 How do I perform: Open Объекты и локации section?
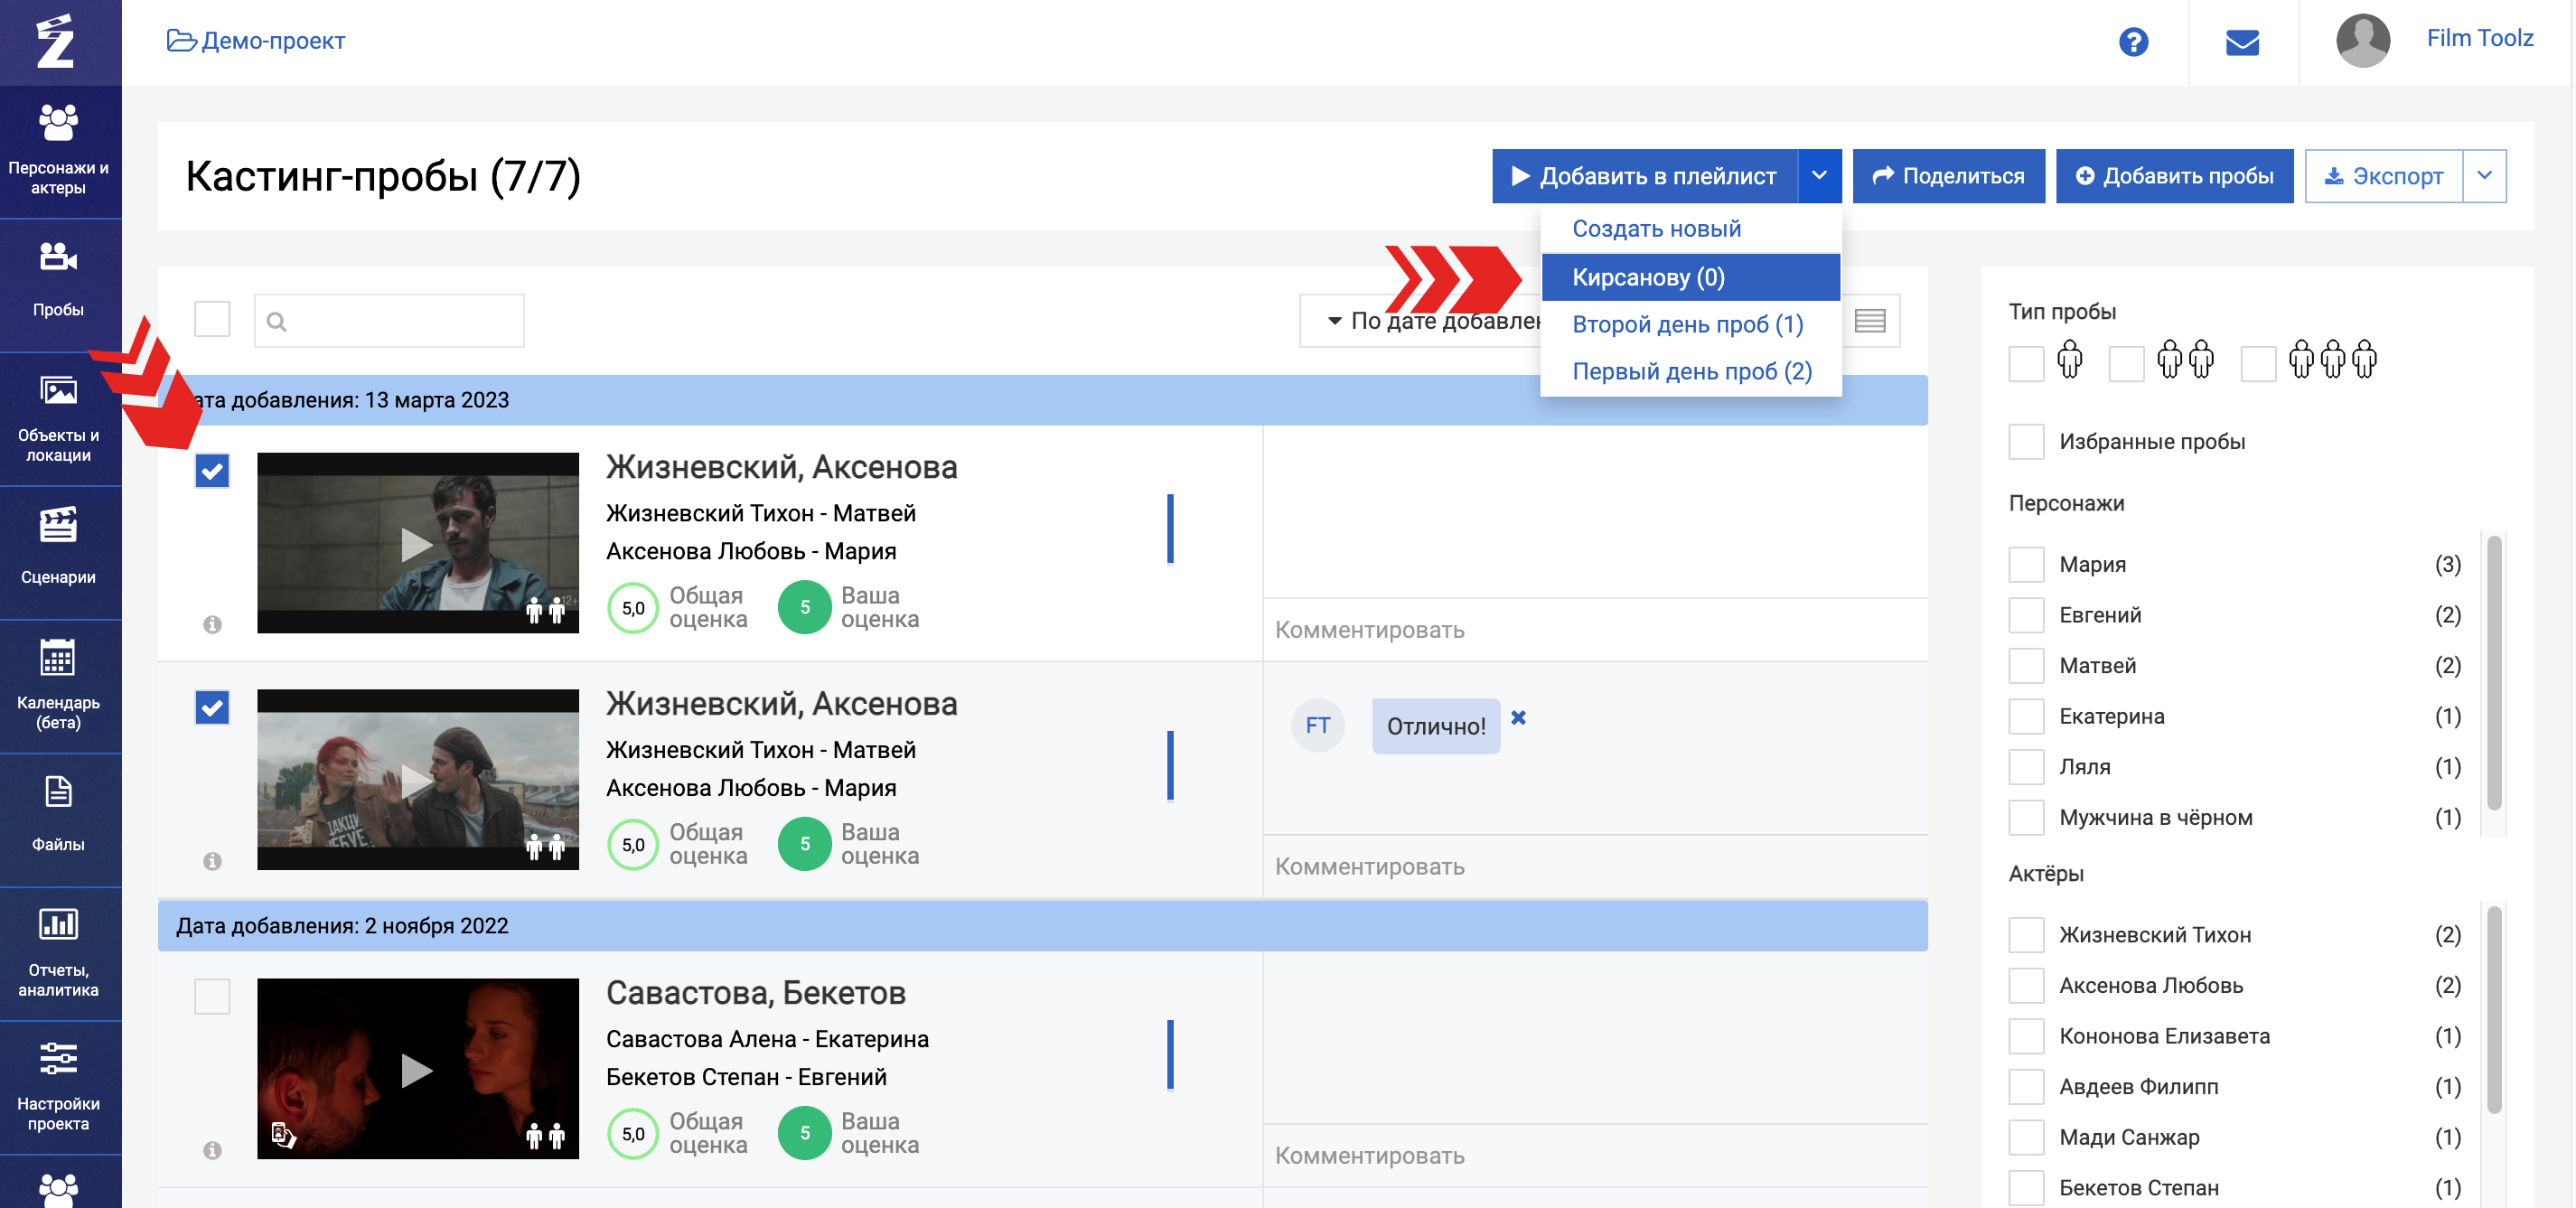pyautogui.click(x=58, y=417)
